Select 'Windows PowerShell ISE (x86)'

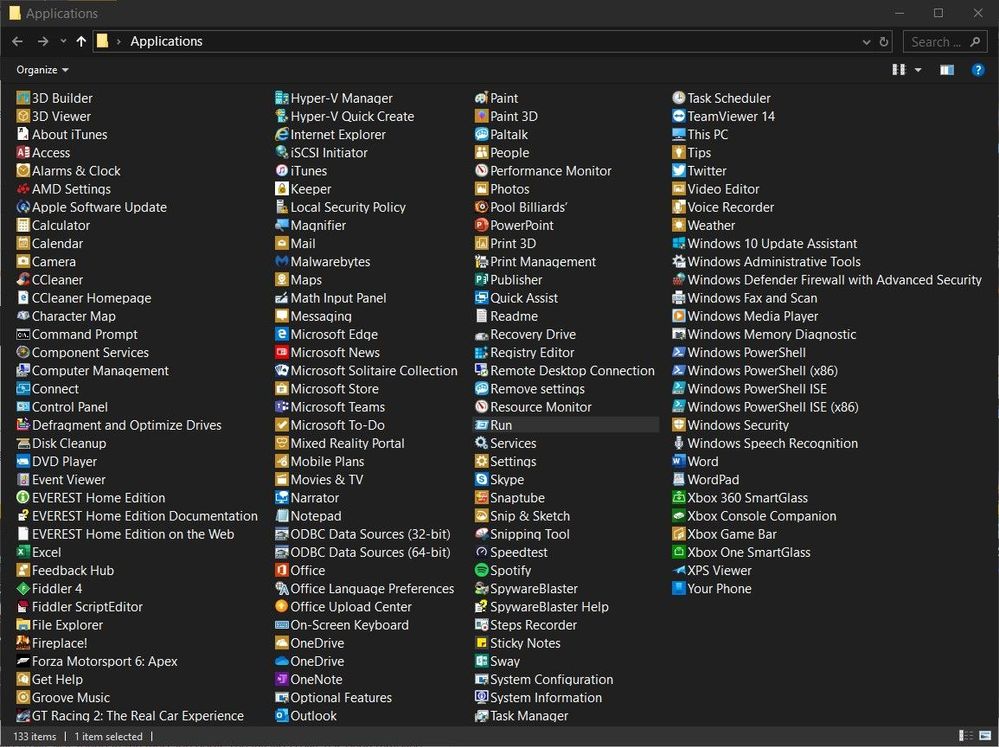click(765, 407)
